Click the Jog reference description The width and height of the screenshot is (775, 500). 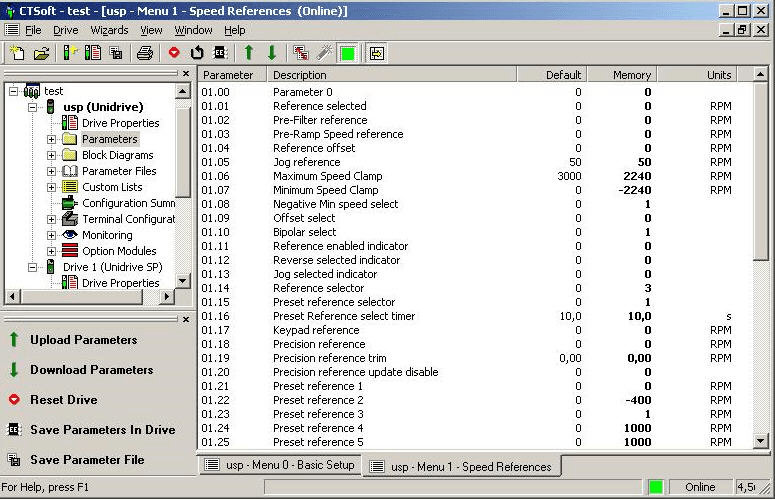tap(306, 163)
